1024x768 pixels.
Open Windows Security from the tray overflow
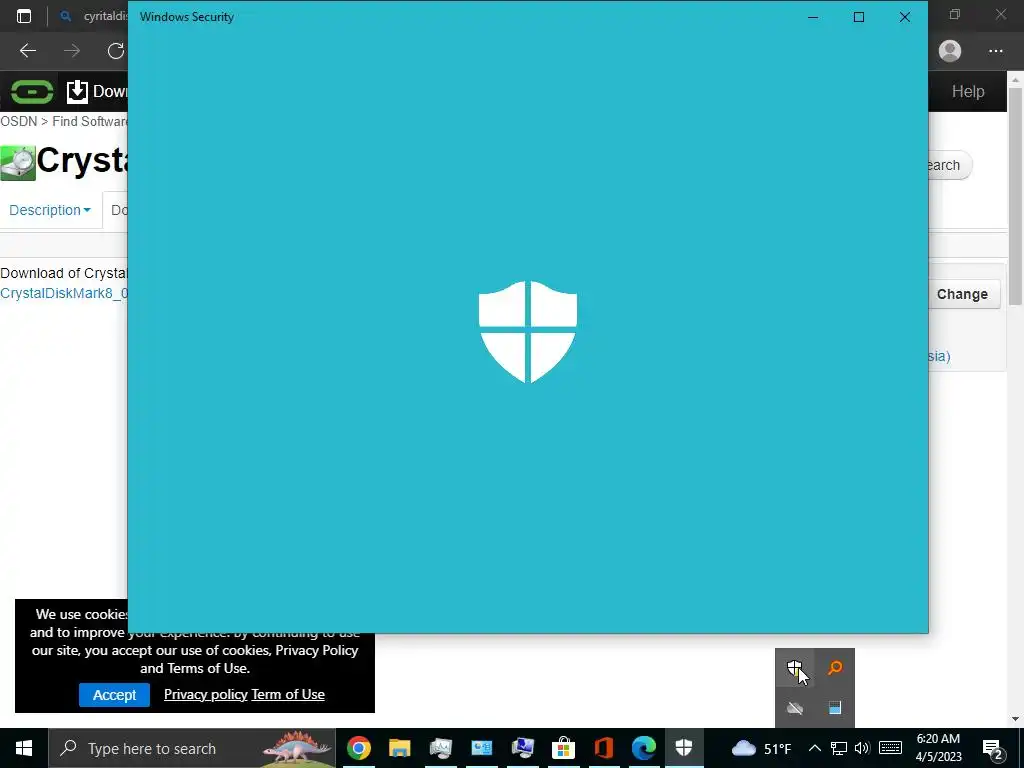794,667
